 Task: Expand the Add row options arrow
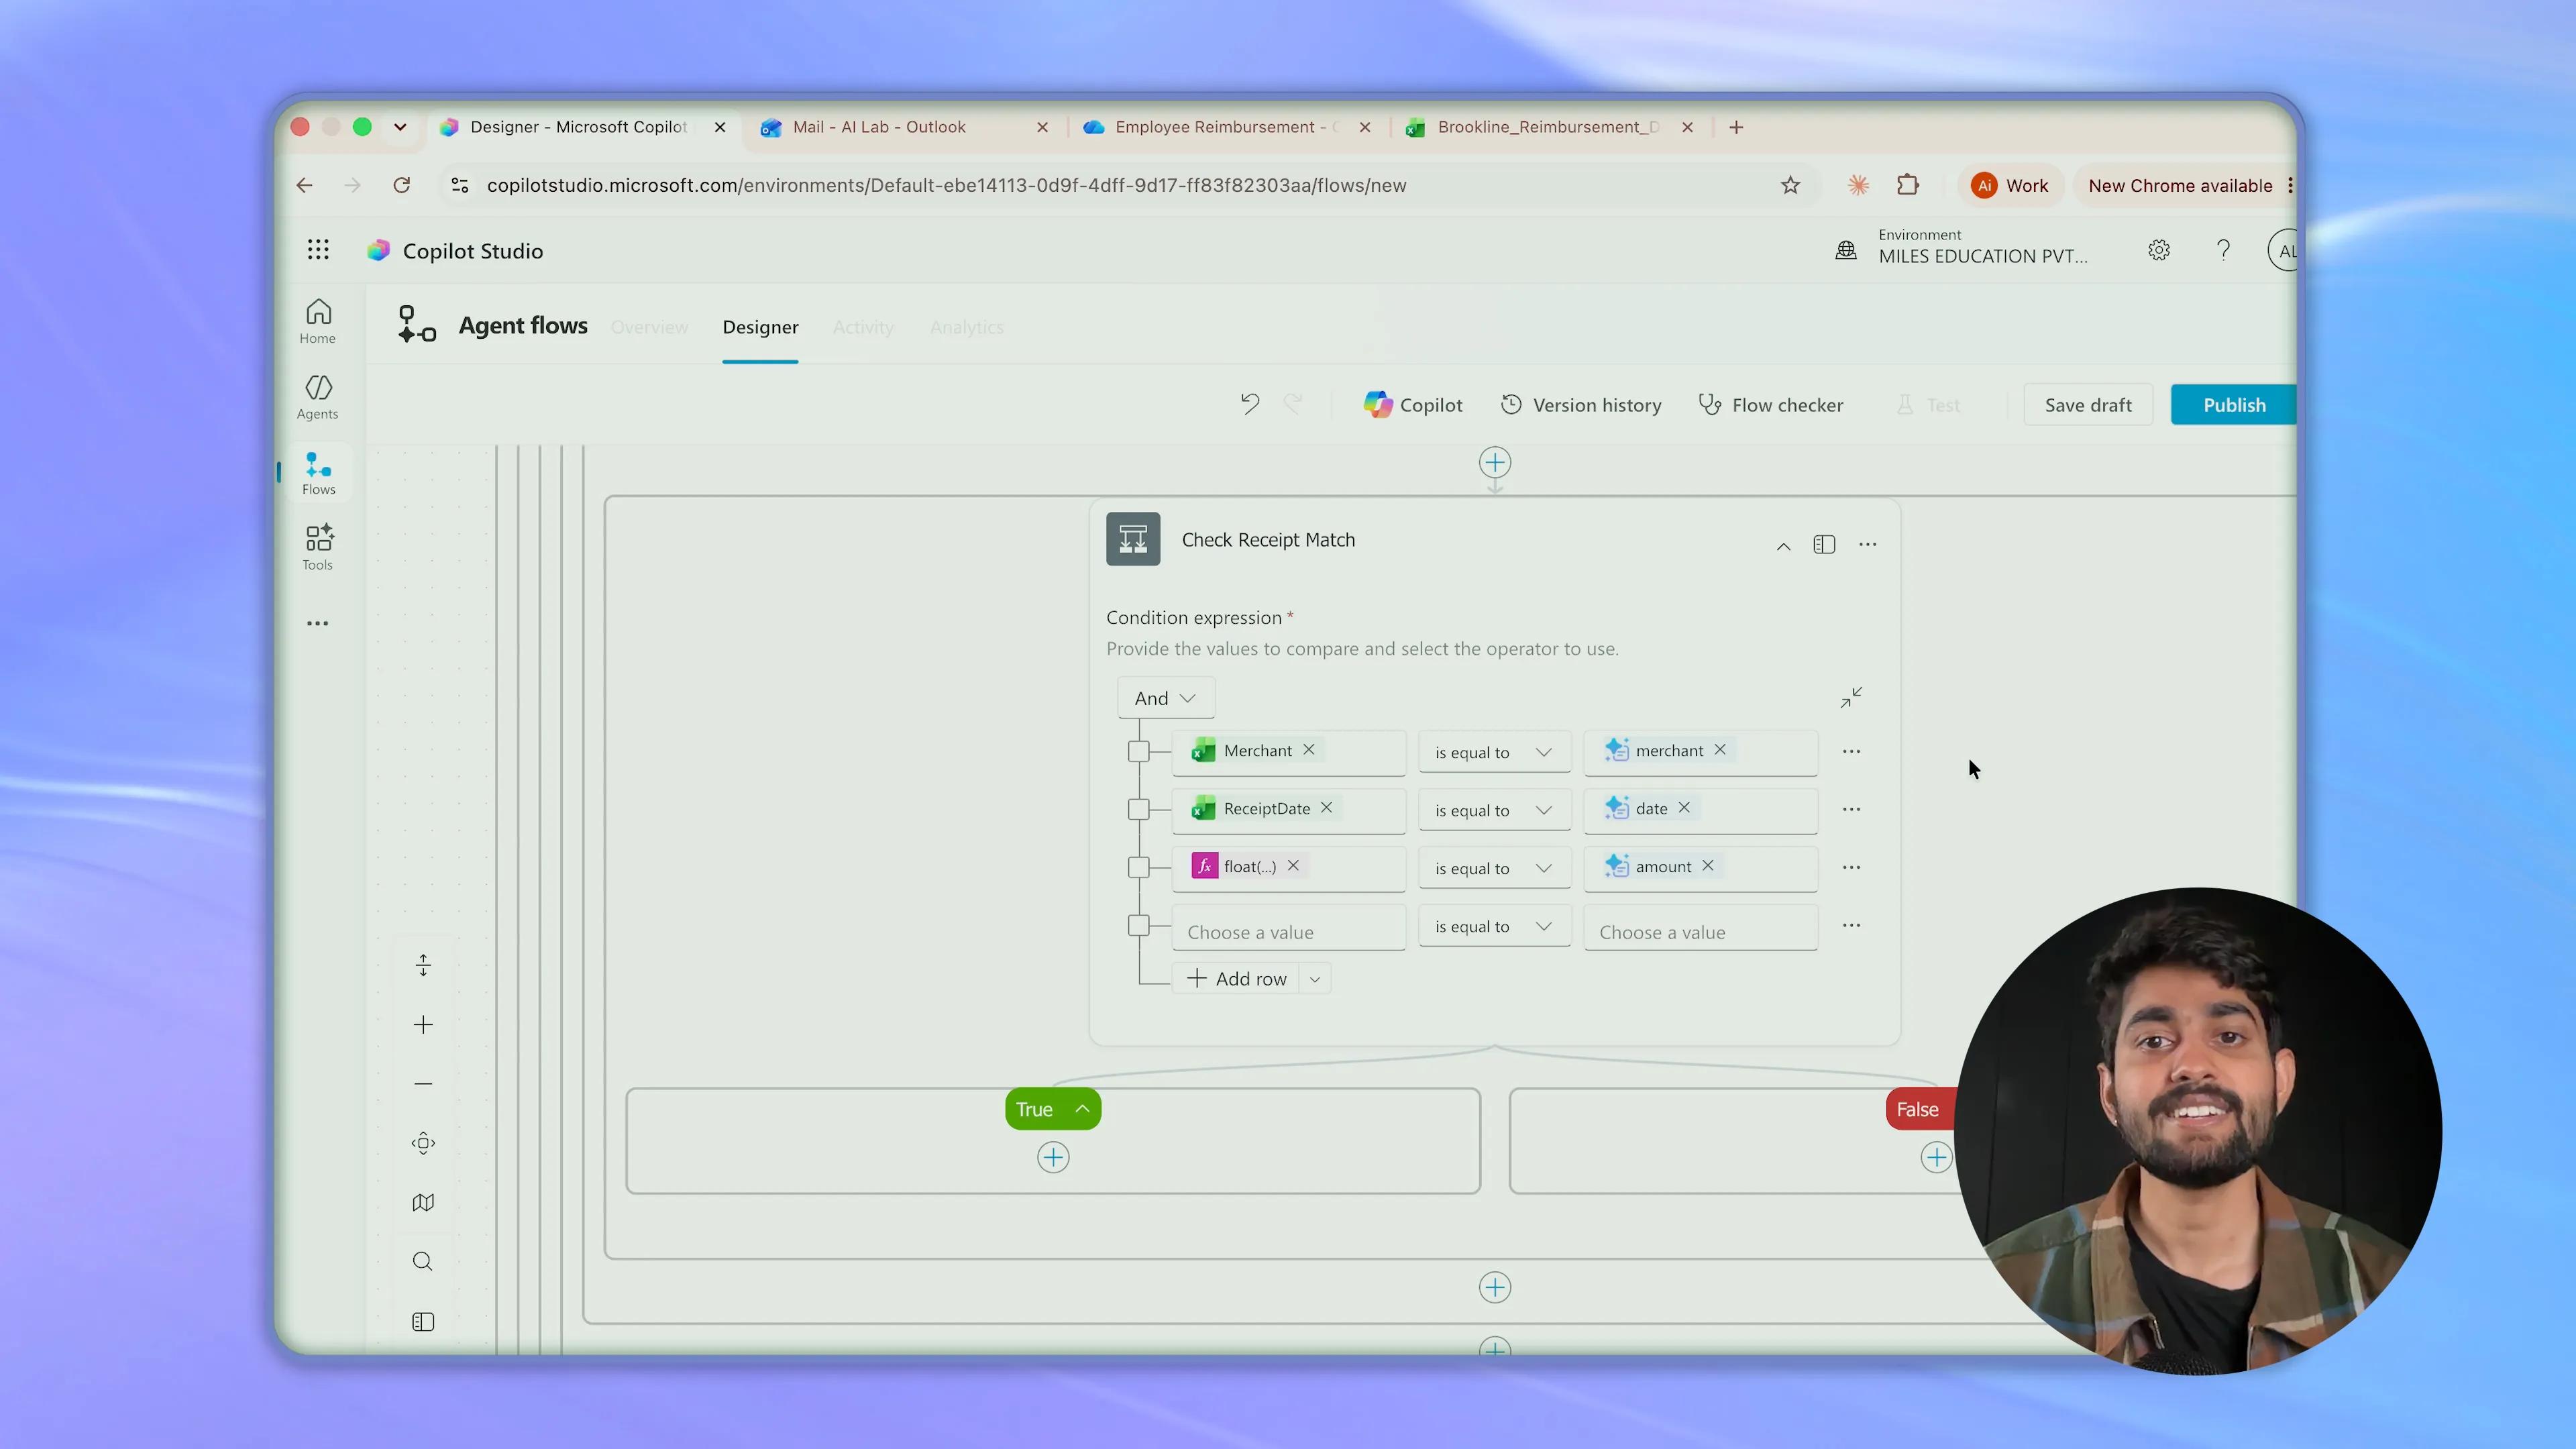(x=1315, y=979)
